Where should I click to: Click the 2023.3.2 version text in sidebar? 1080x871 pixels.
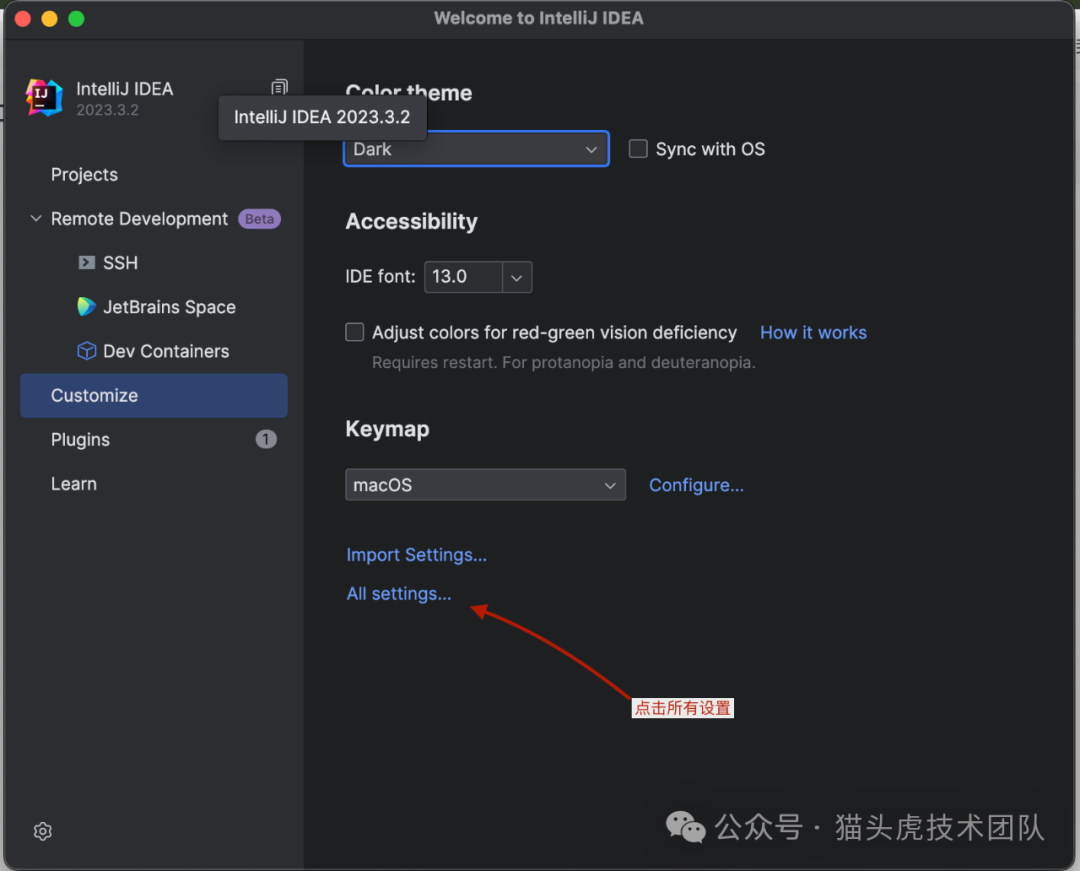pos(107,110)
